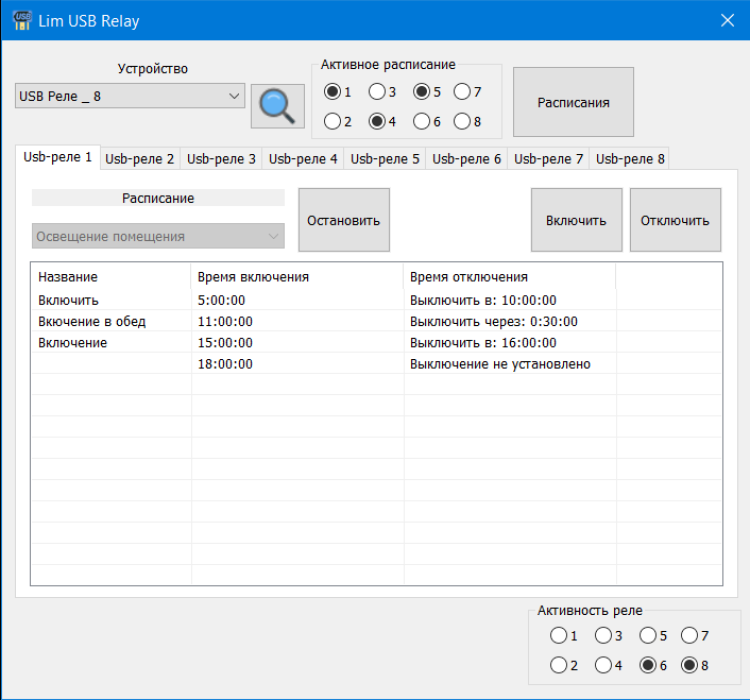
Task: Toggle relay activity radio button 1
Action: (x=557, y=635)
